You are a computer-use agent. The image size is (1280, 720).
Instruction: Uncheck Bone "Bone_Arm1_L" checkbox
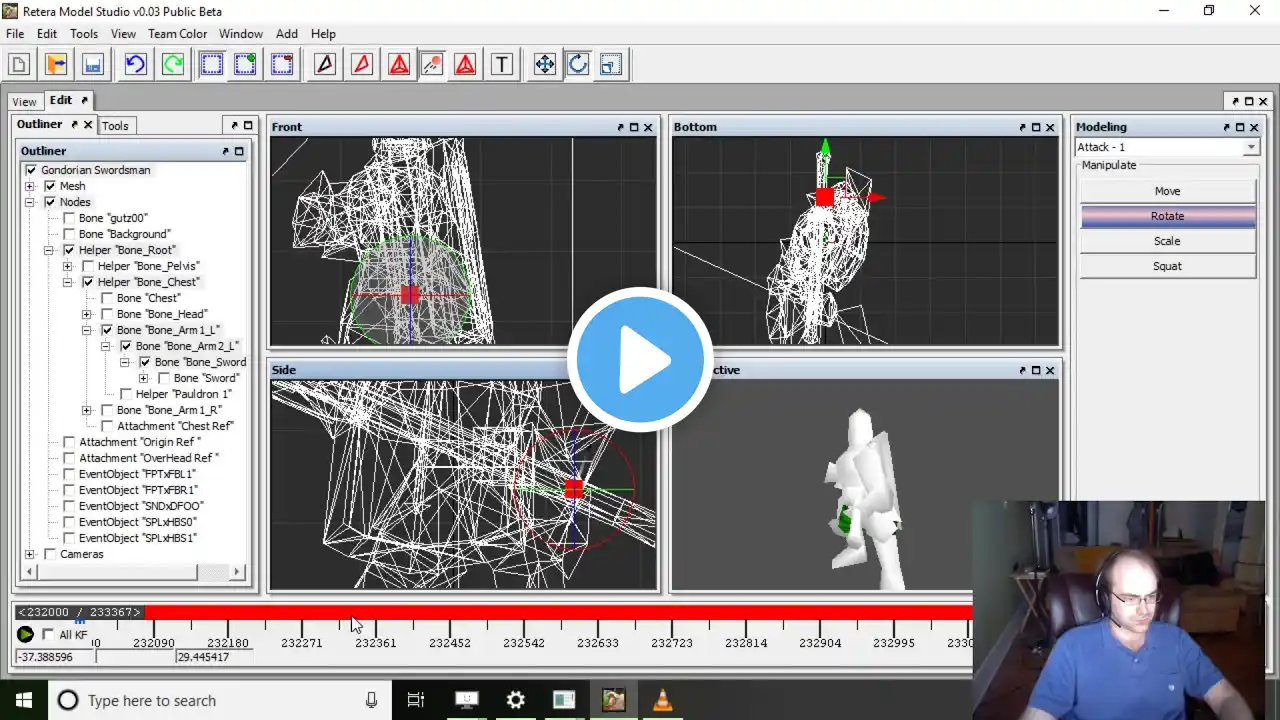pyautogui.click(x=107, y=330)
